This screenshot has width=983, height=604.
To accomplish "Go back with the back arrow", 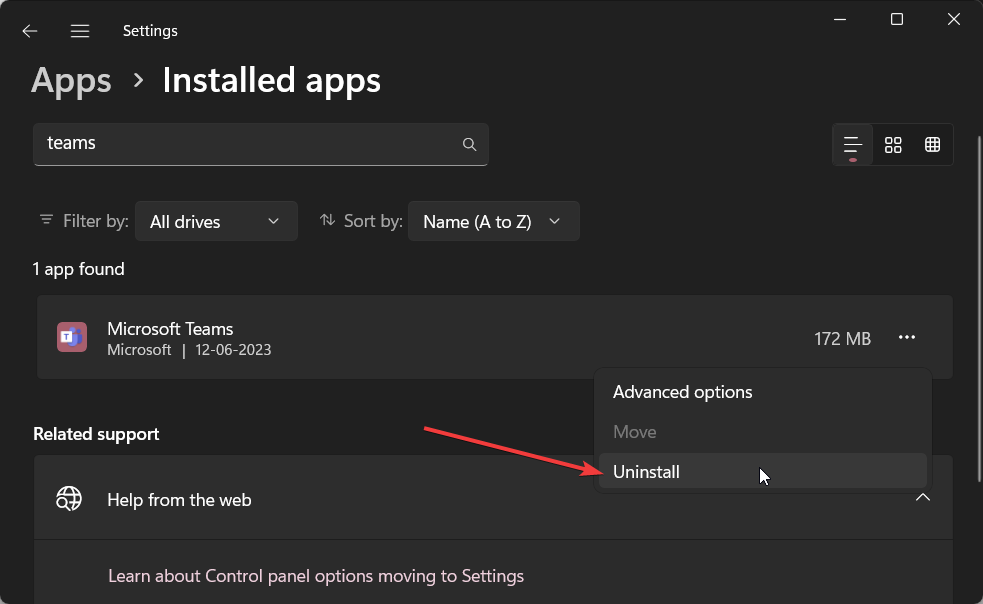I will 29,31.
